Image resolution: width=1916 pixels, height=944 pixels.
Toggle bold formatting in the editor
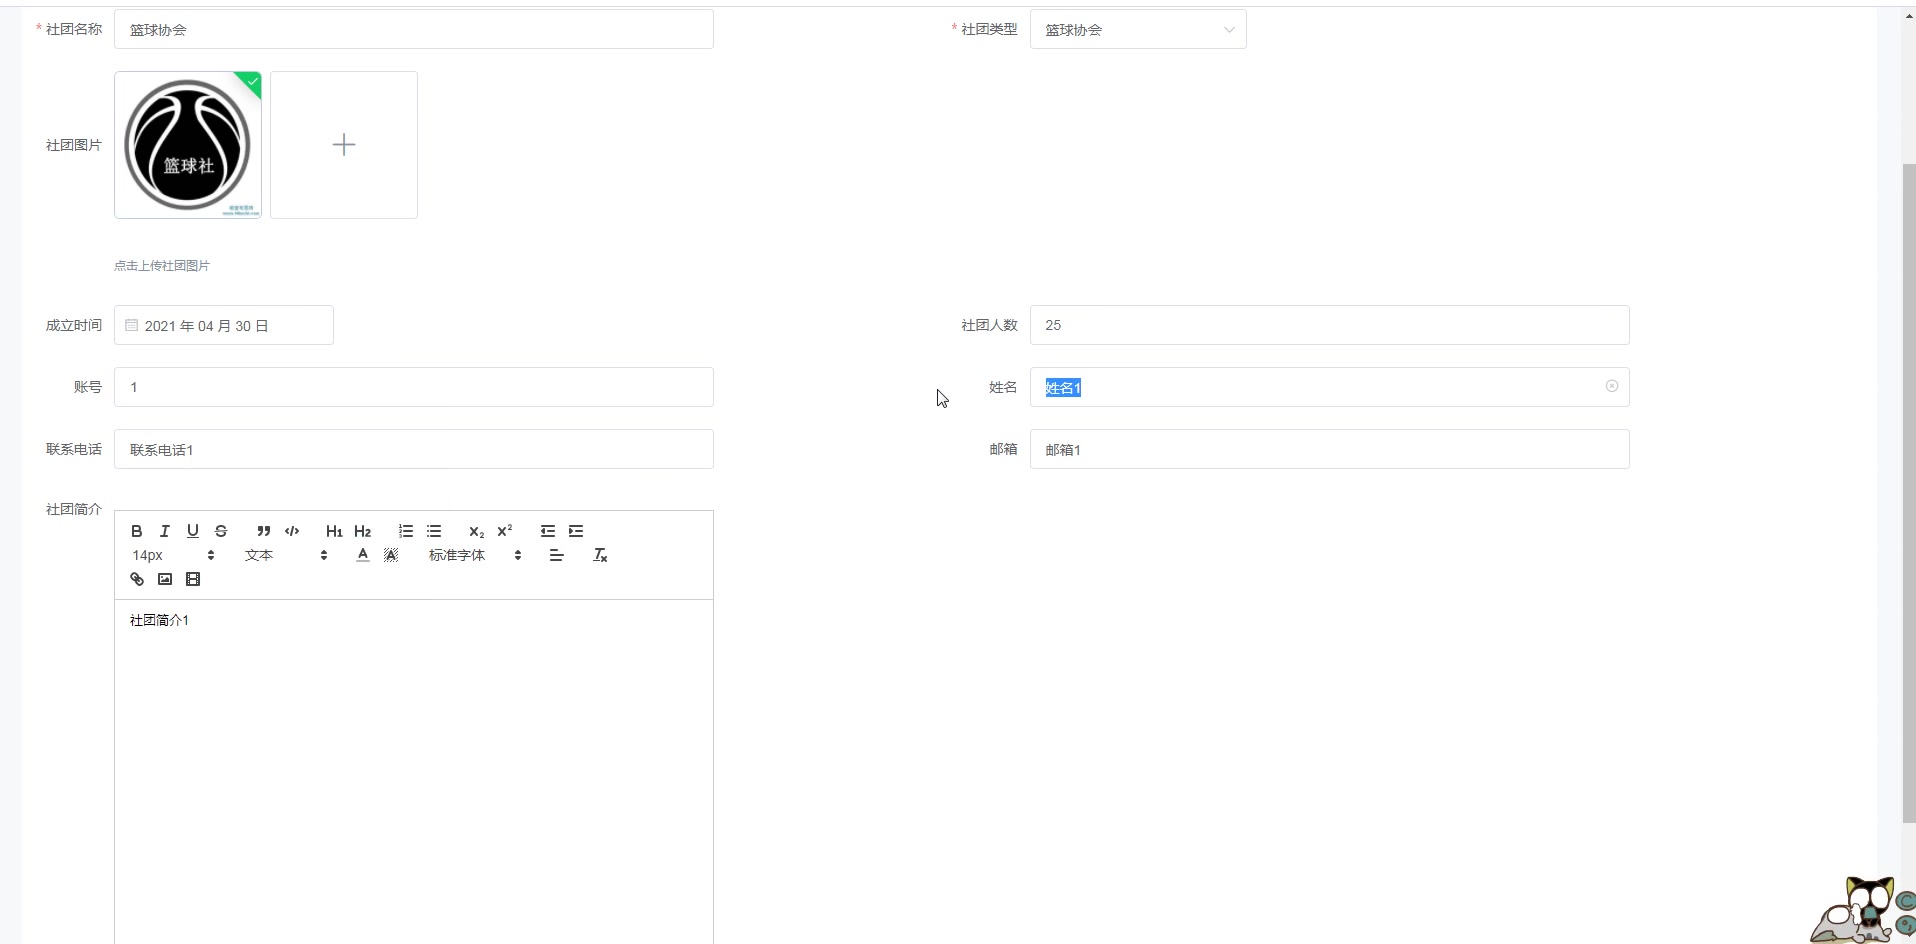point(137,531)
